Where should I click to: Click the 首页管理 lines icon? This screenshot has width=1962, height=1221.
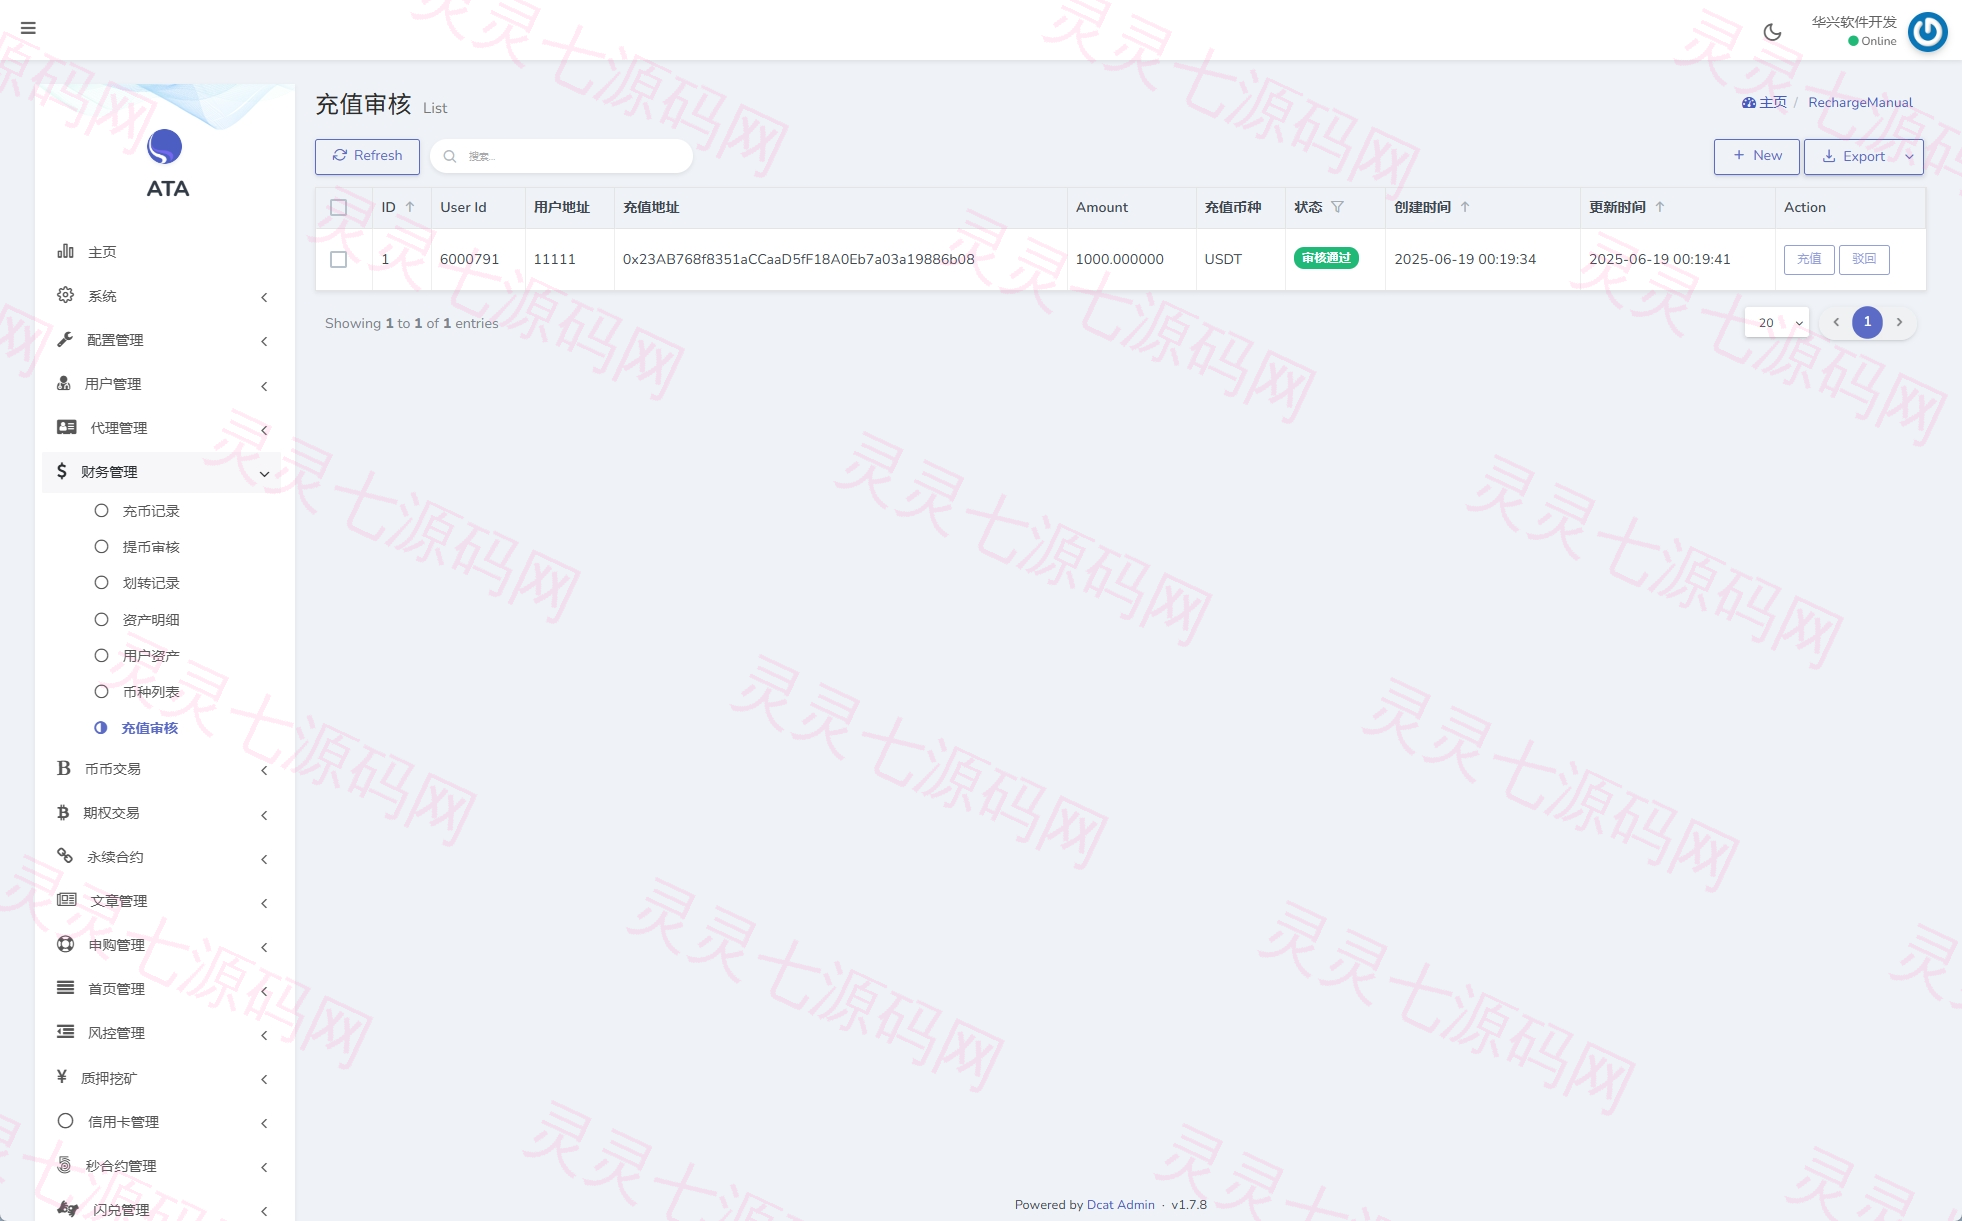(66, 988)
